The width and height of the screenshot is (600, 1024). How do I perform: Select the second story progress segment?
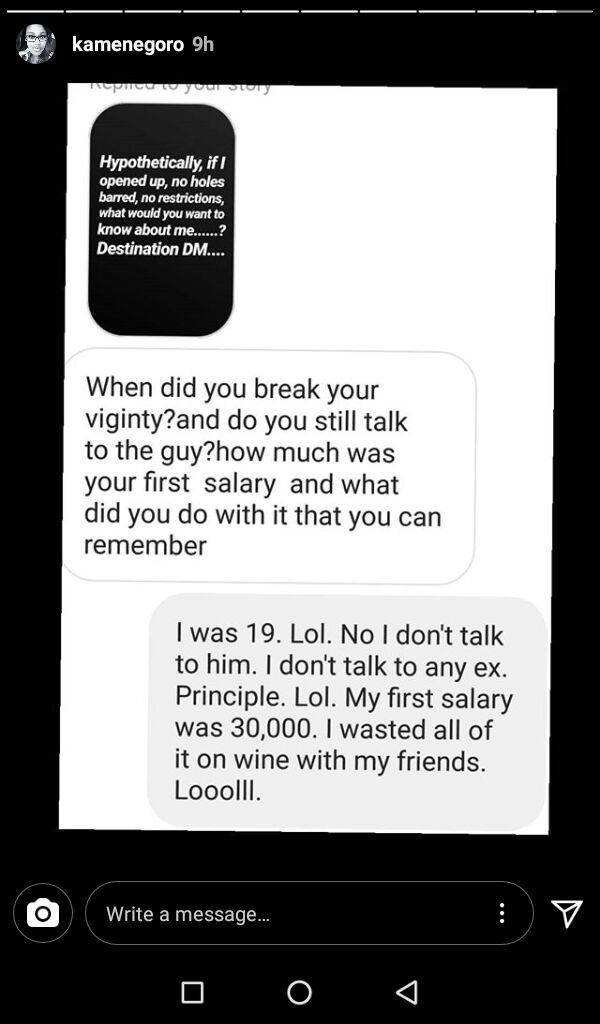click(x=94, y=11)
